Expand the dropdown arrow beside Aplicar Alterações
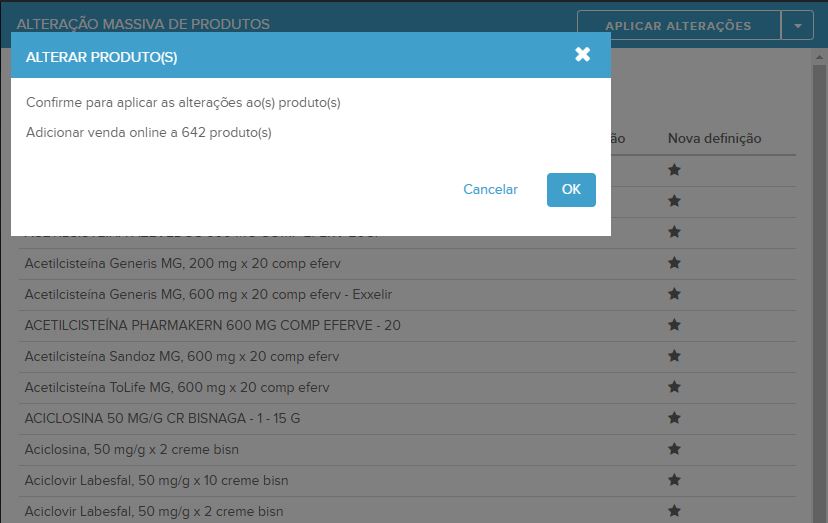This screenshot has height=523, width=828. (x=797, y=26)
